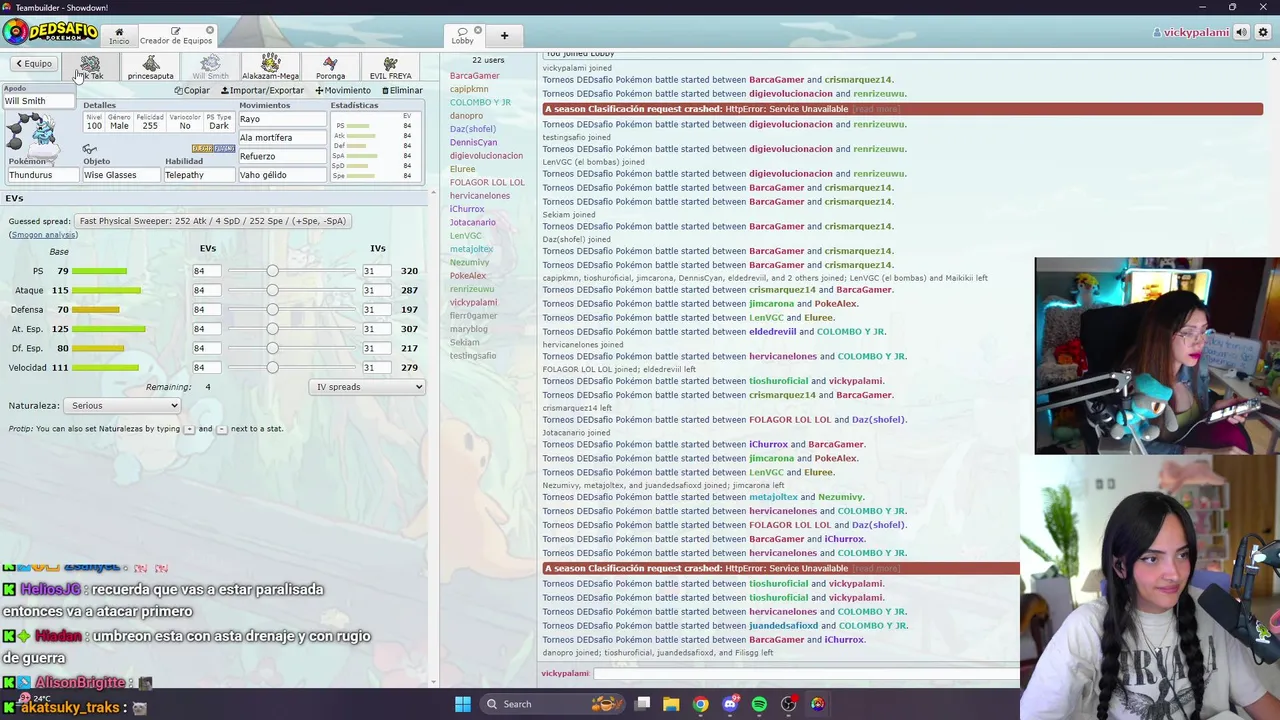This screenshot has height=720, width=1280.
Task: Select the Ala mortífera move field
Action: point(282,138)
